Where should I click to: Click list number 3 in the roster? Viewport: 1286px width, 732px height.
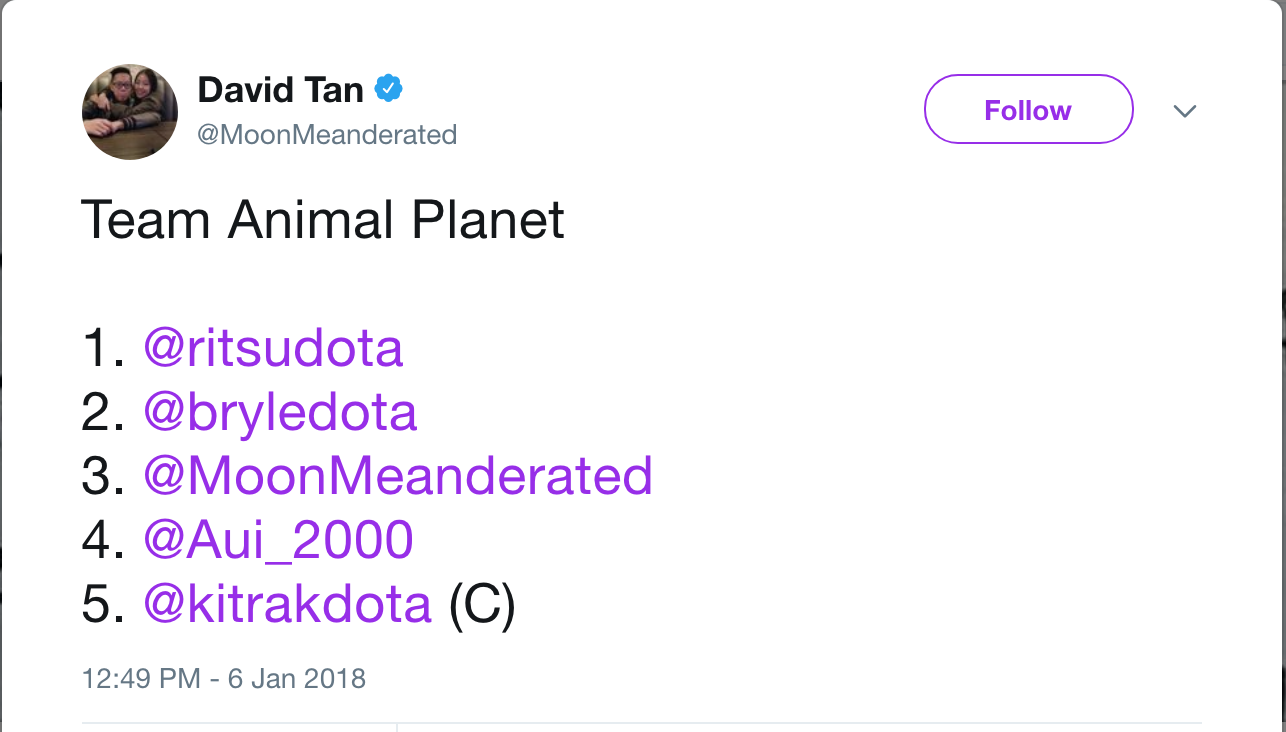tap(103, 476)
